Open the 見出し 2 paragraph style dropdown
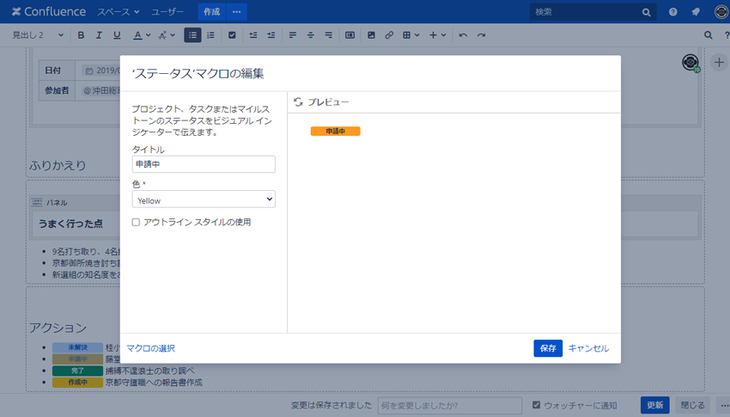The height and width of the screenshot is (417, 730). 37,35
